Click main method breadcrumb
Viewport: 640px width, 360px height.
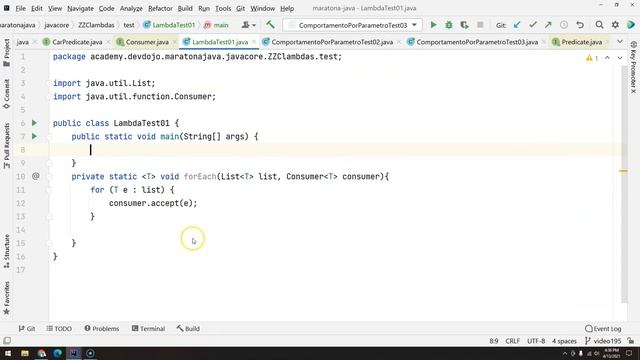point(216,25)
